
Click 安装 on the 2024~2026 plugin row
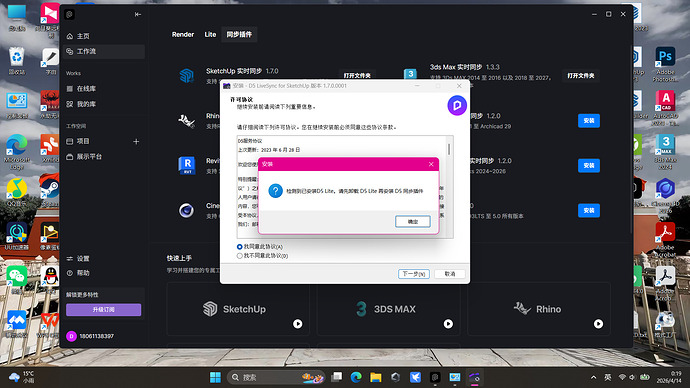pyautogui.click(x=589, y=165)
